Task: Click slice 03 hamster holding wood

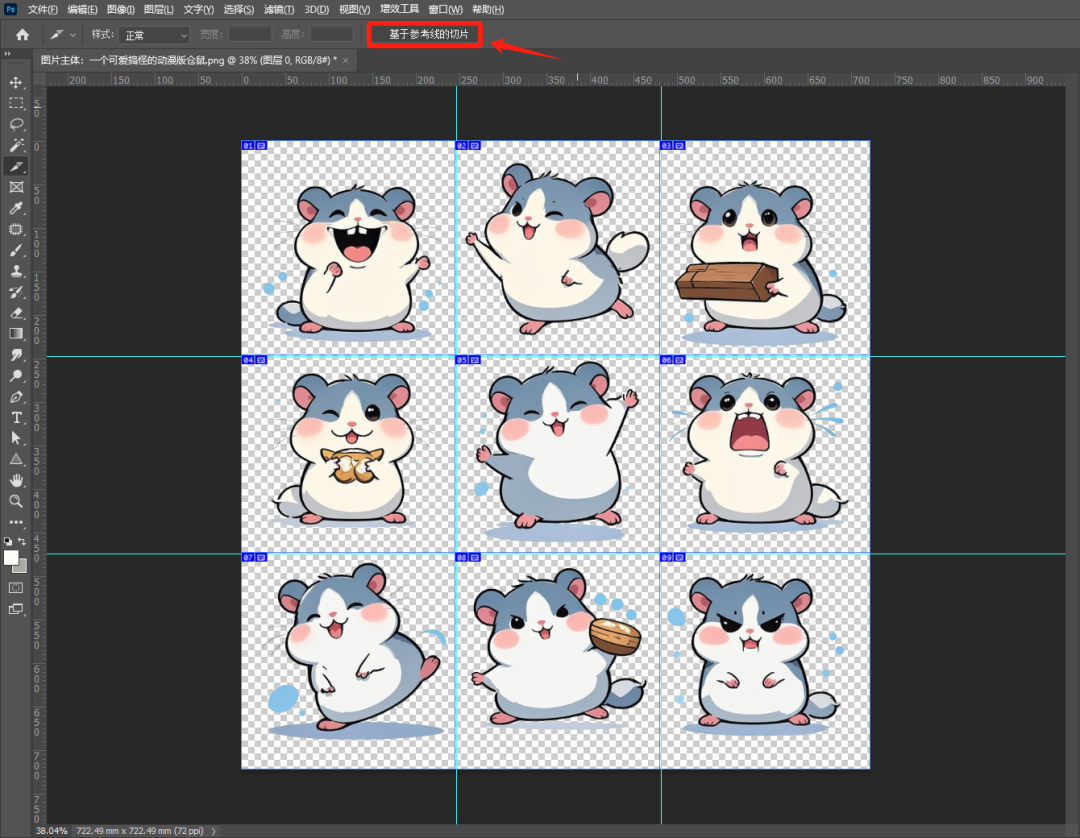Action: pos(765,249)
